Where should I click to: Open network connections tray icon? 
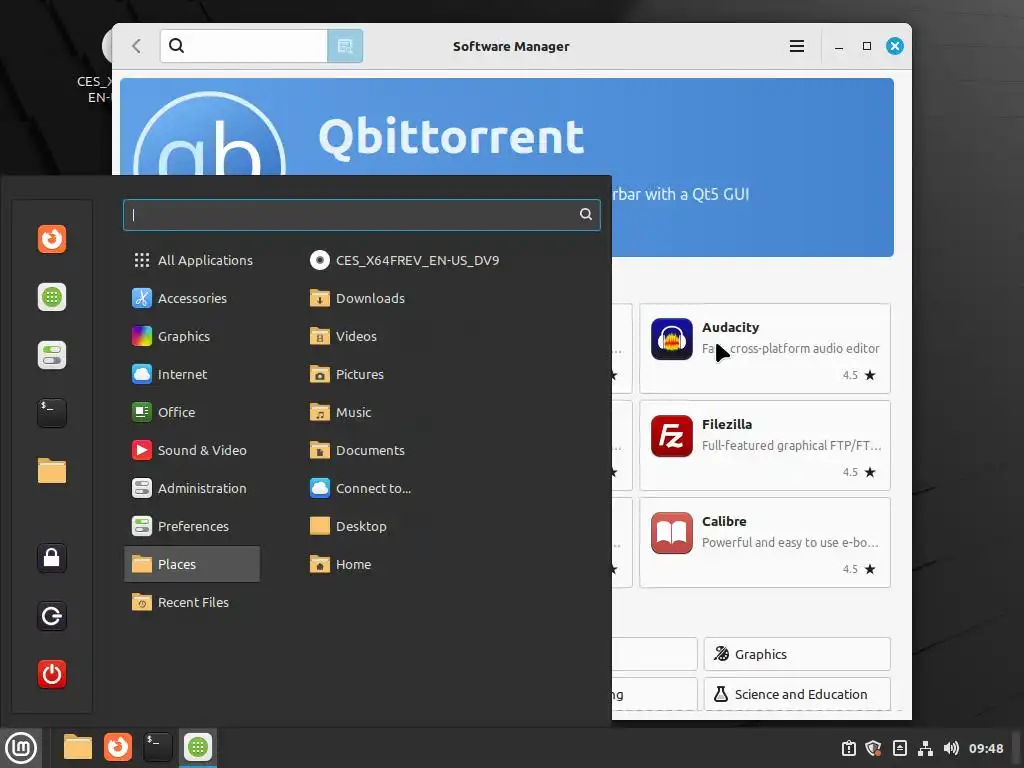(925, 748)
